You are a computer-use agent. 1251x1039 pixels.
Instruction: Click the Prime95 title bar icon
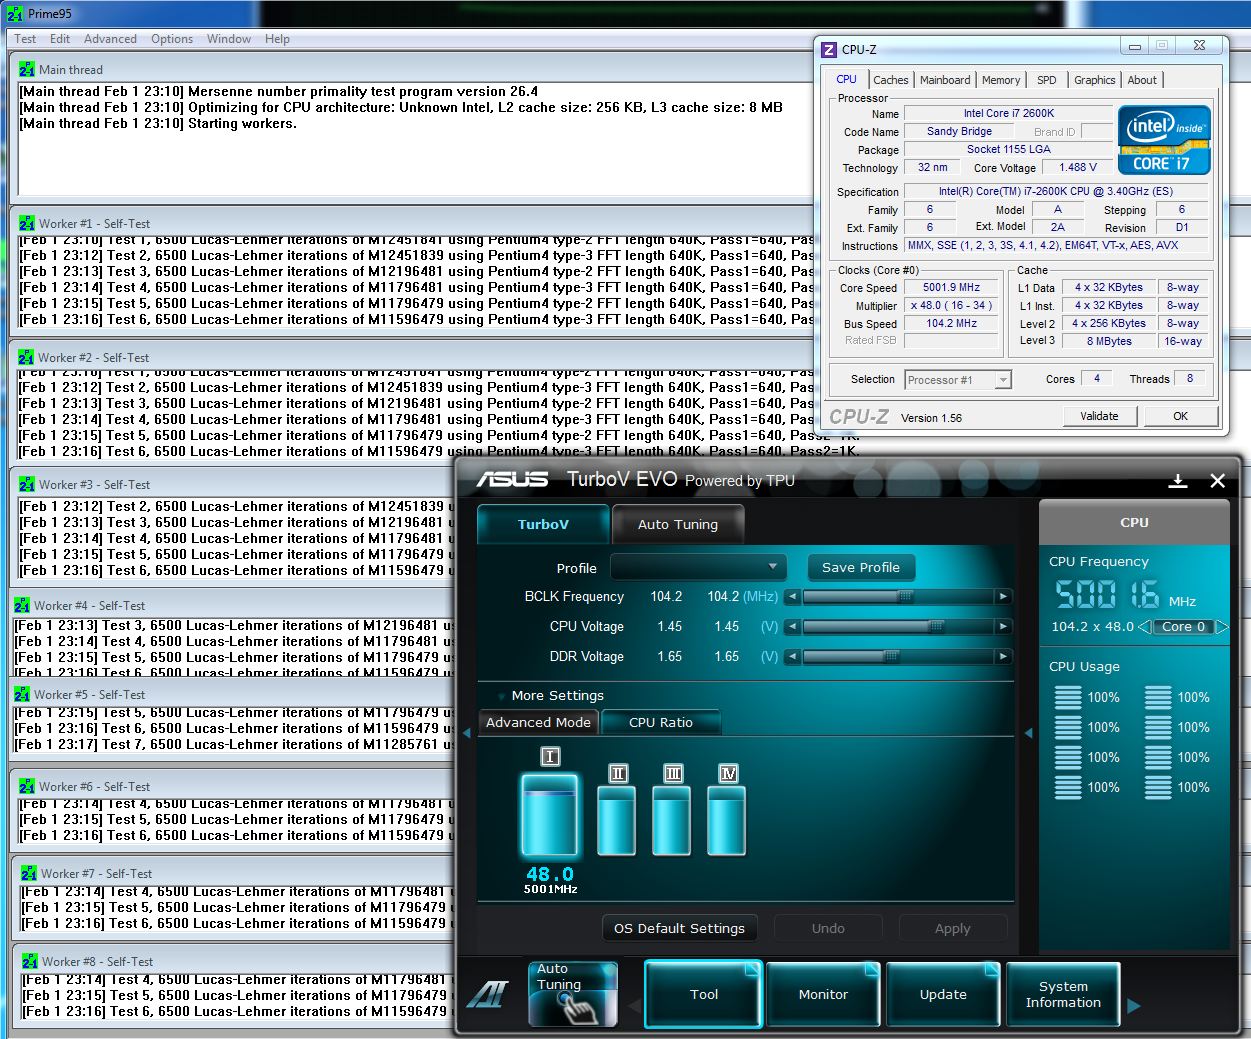pyautogui.click(x=14, y=14)
